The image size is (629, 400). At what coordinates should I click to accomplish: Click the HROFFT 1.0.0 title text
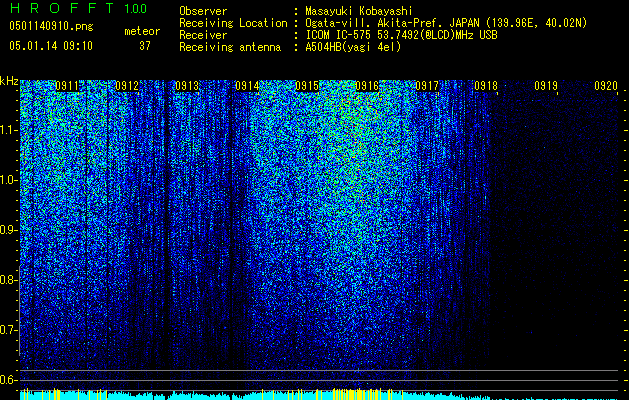[x=78, y=8]
